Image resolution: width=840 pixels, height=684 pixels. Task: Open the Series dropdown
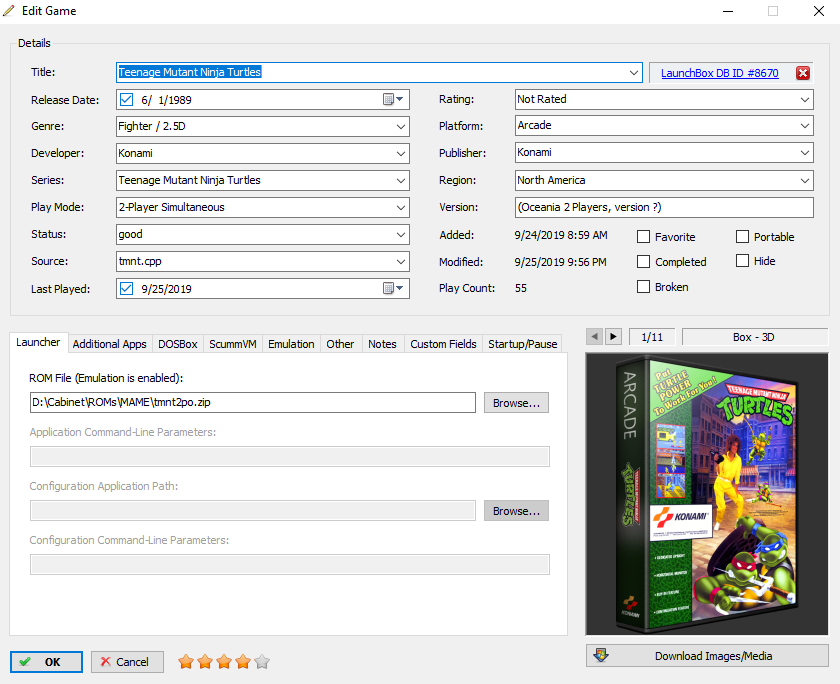click(401, 181)
